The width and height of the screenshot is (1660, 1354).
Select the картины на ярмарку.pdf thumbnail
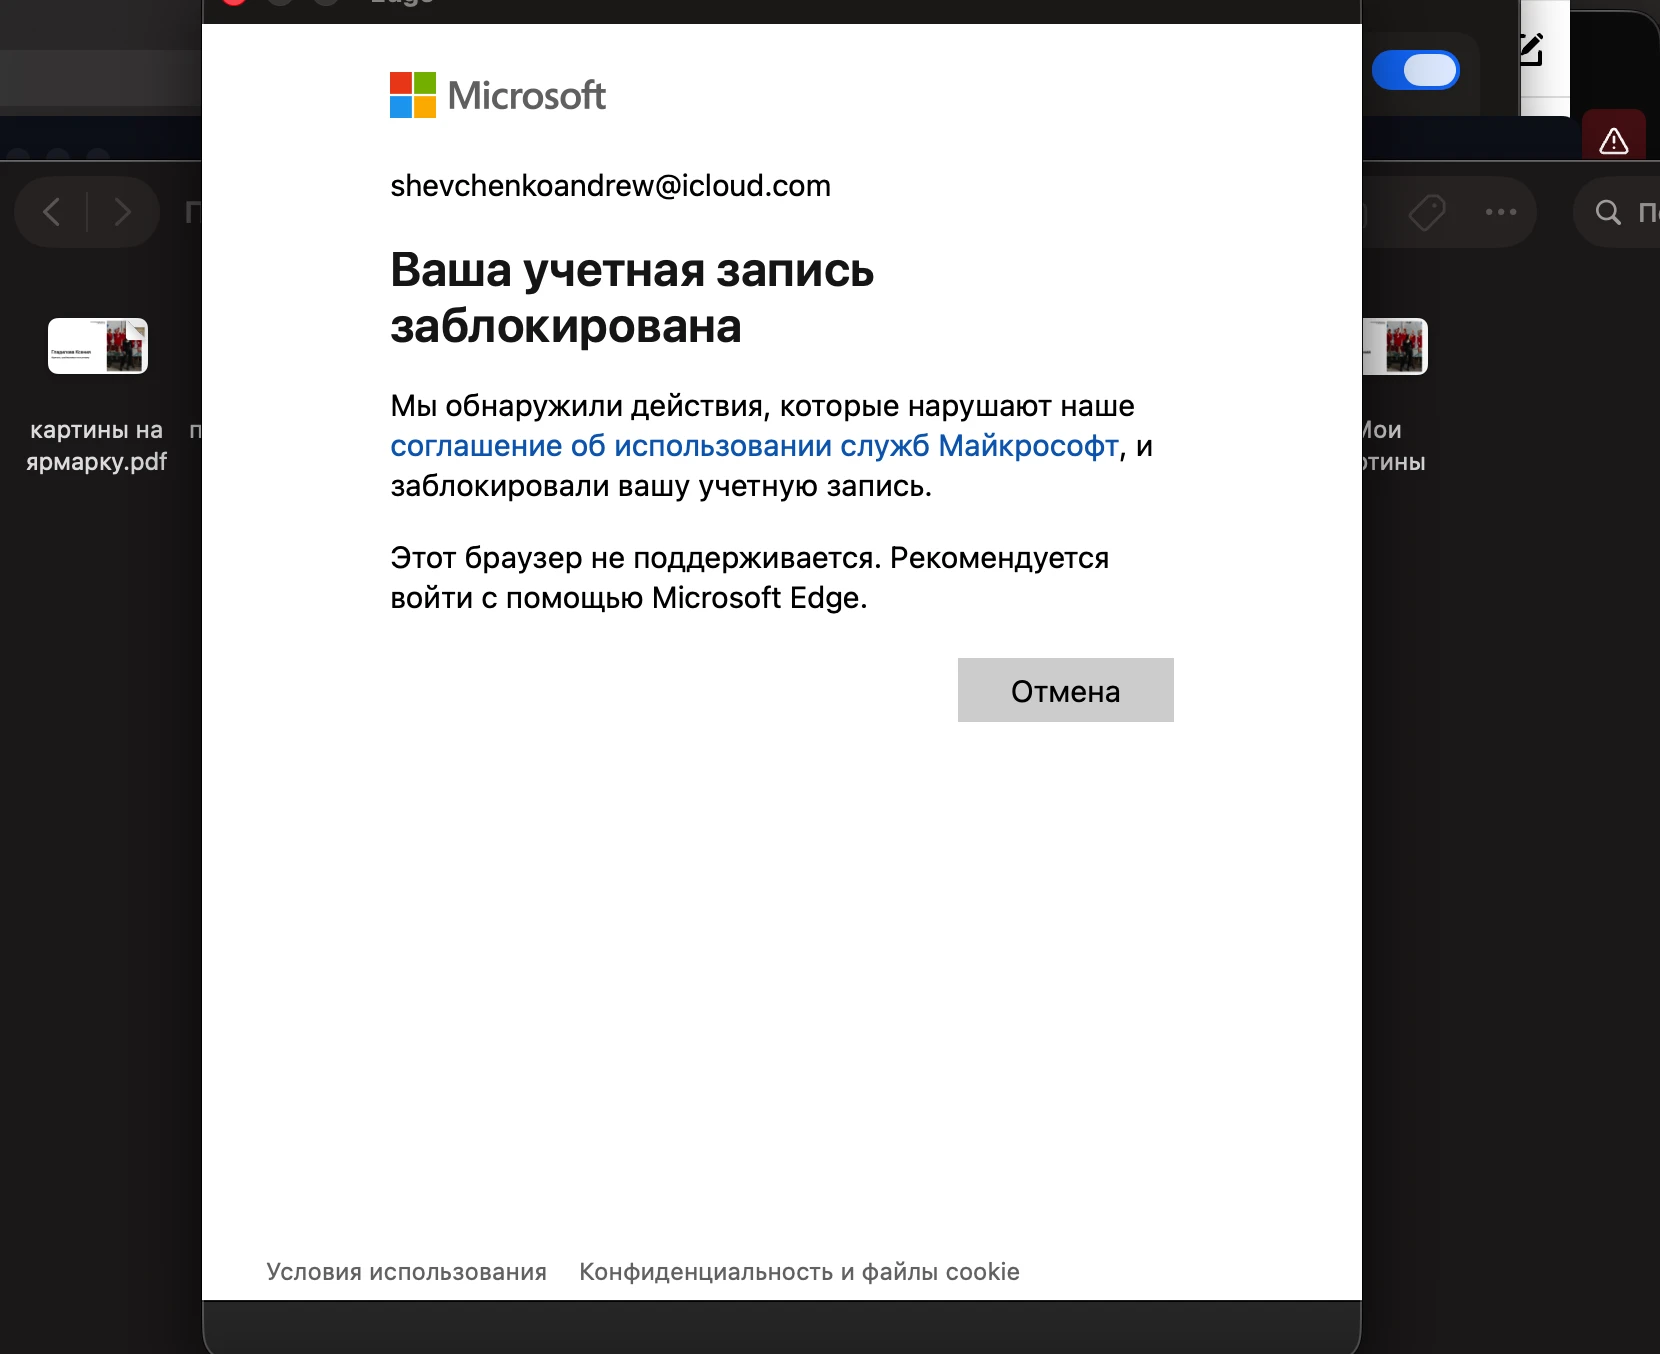[x=98, y=346]
